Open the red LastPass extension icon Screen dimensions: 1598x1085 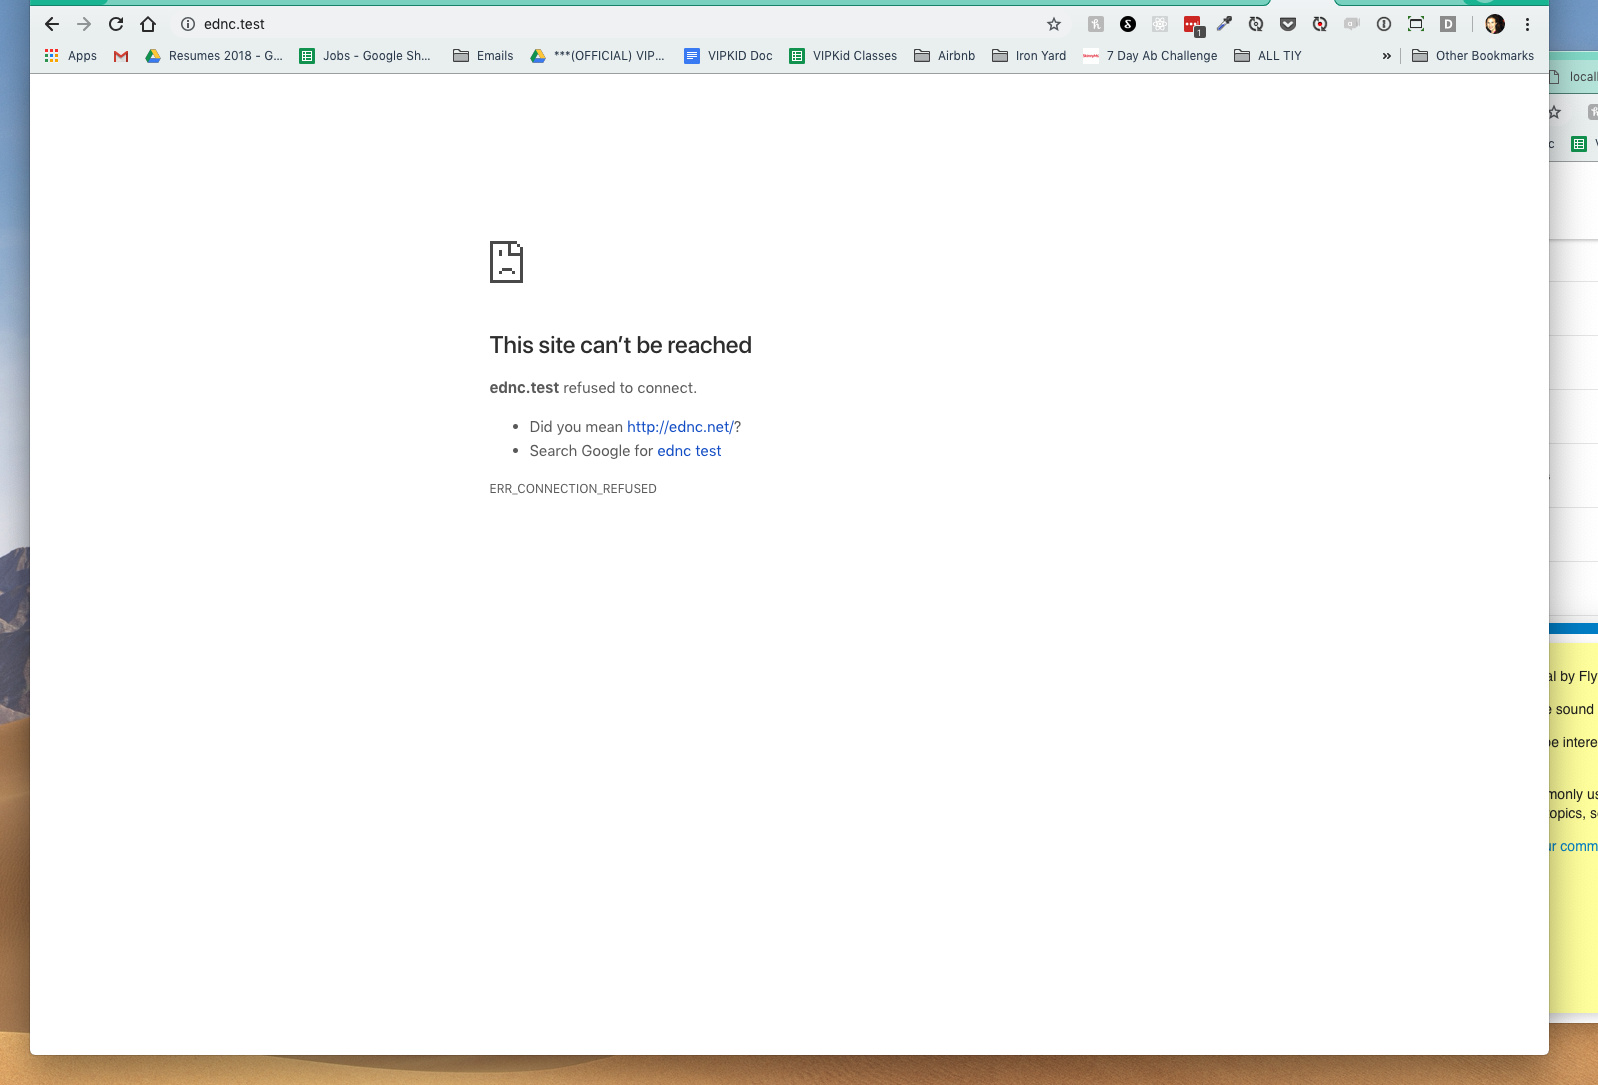point(1193,25)
